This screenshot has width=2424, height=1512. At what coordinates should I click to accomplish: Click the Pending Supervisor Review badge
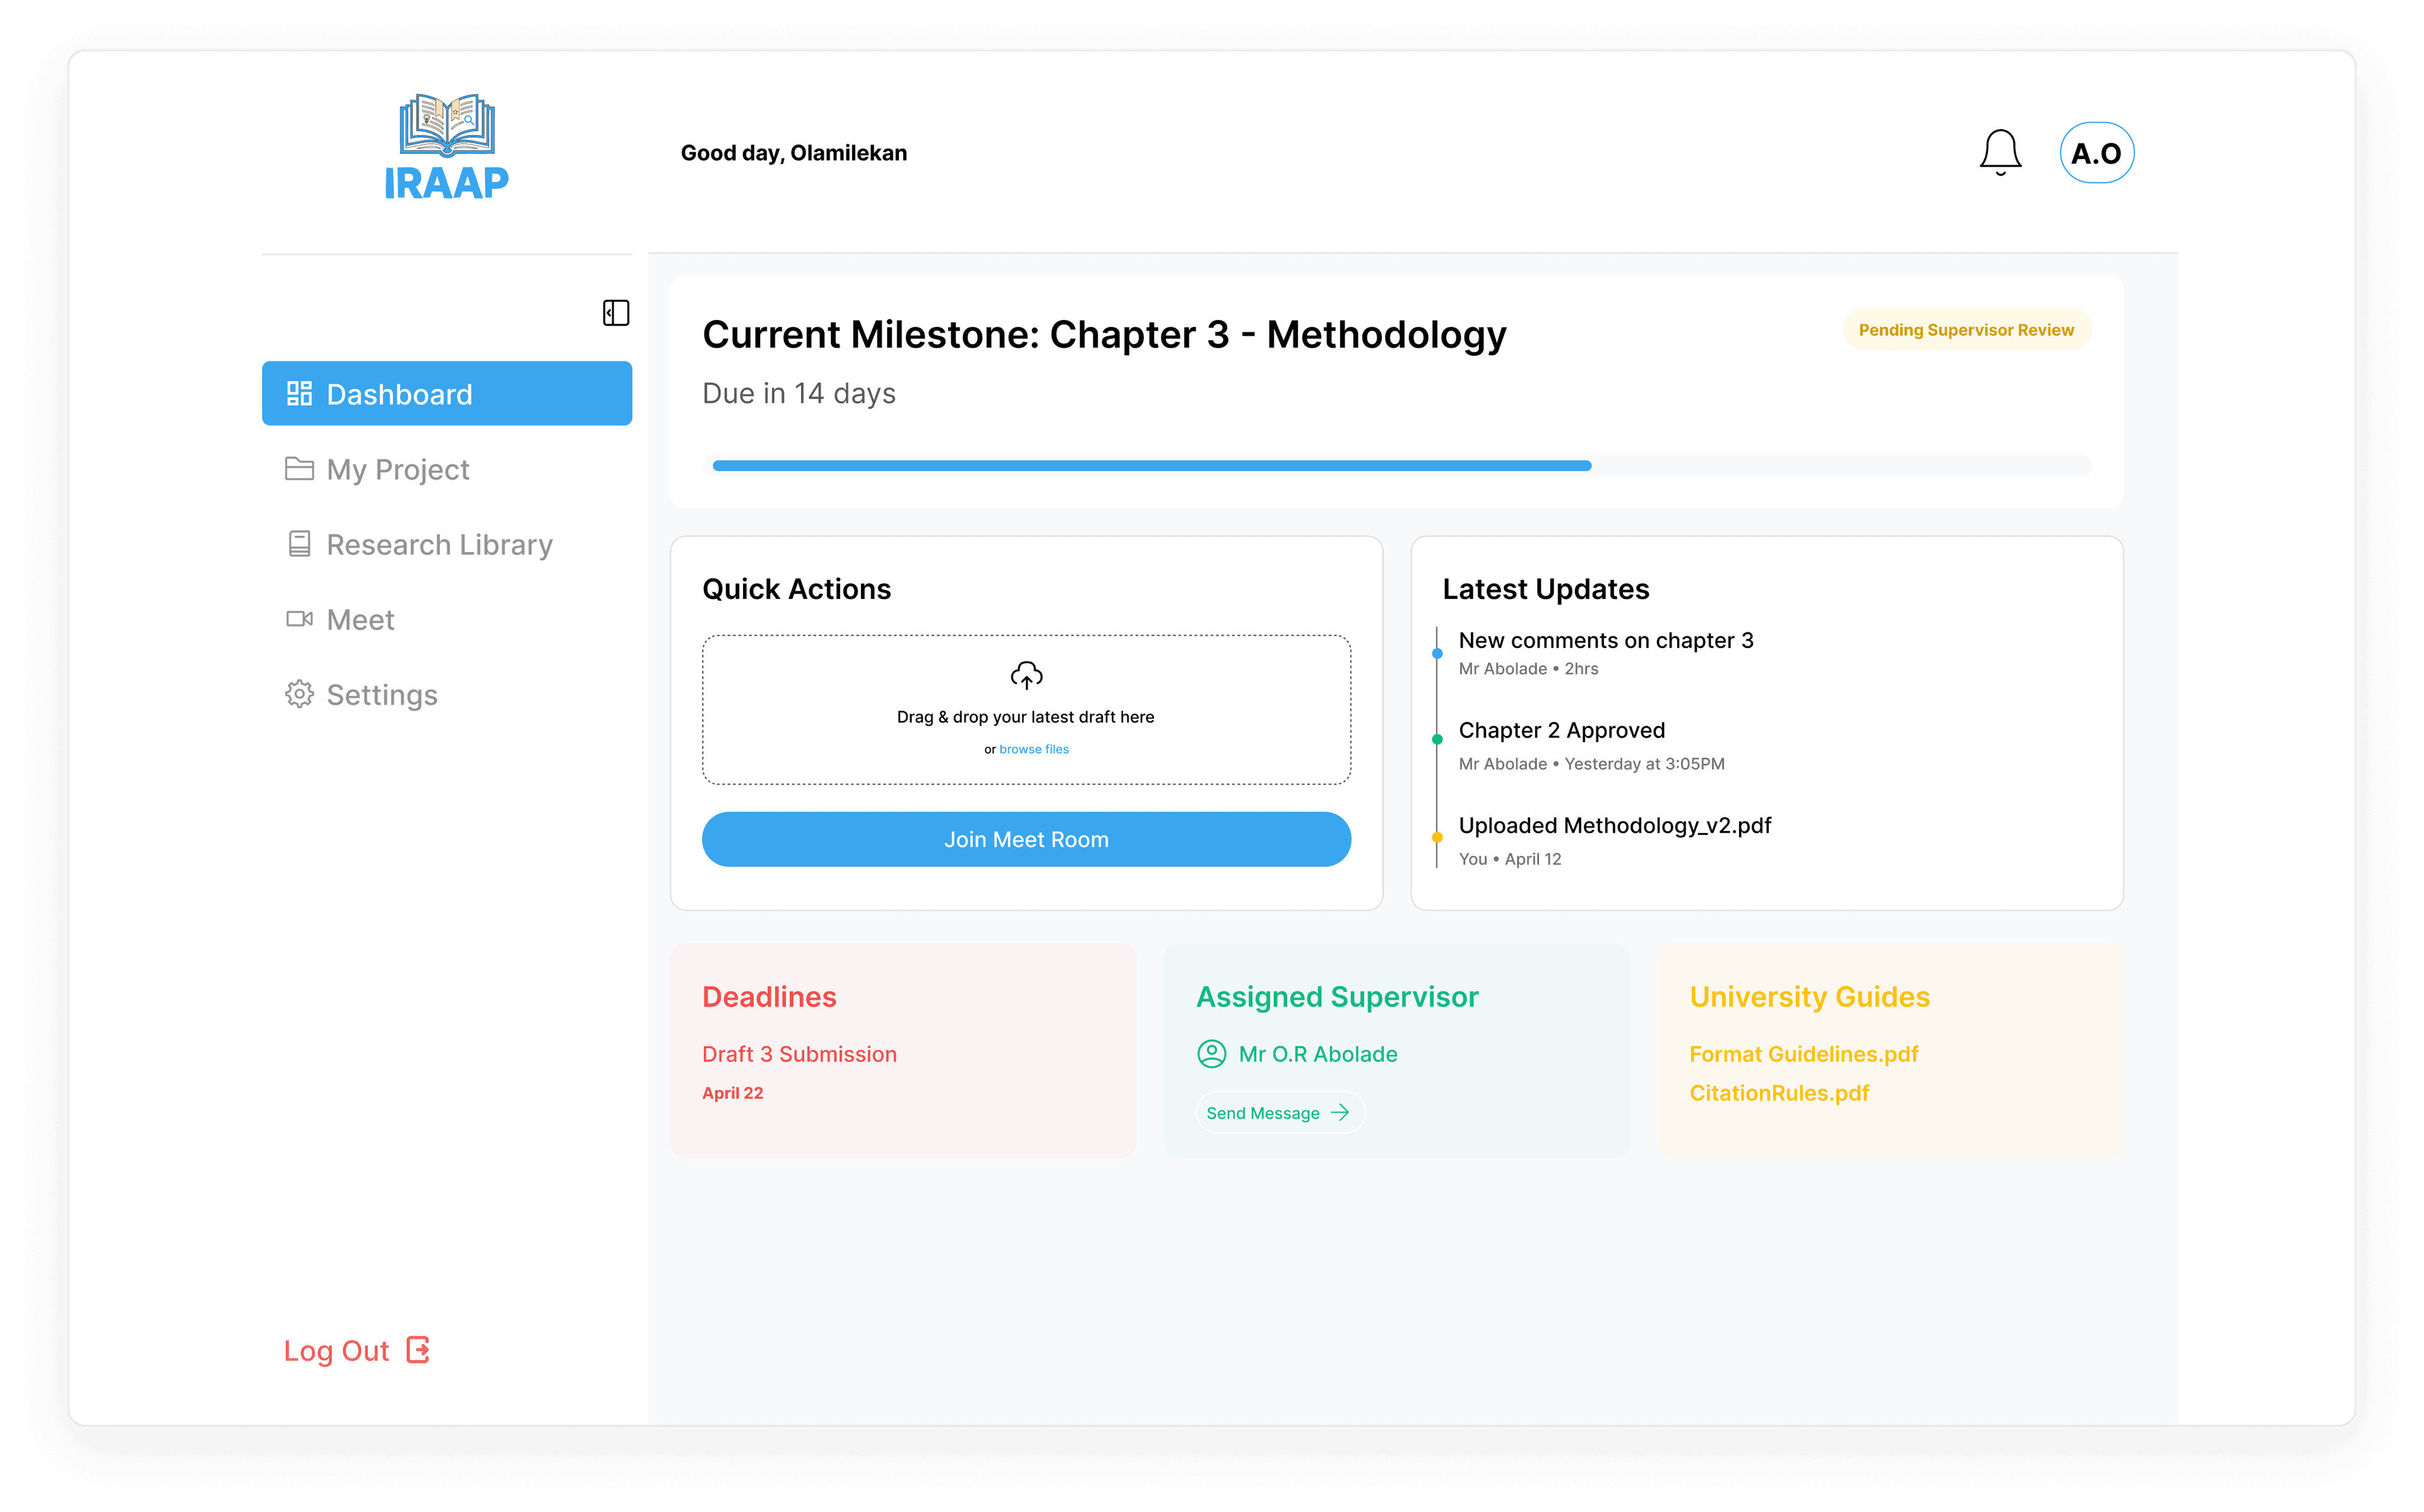(1966, 330)
